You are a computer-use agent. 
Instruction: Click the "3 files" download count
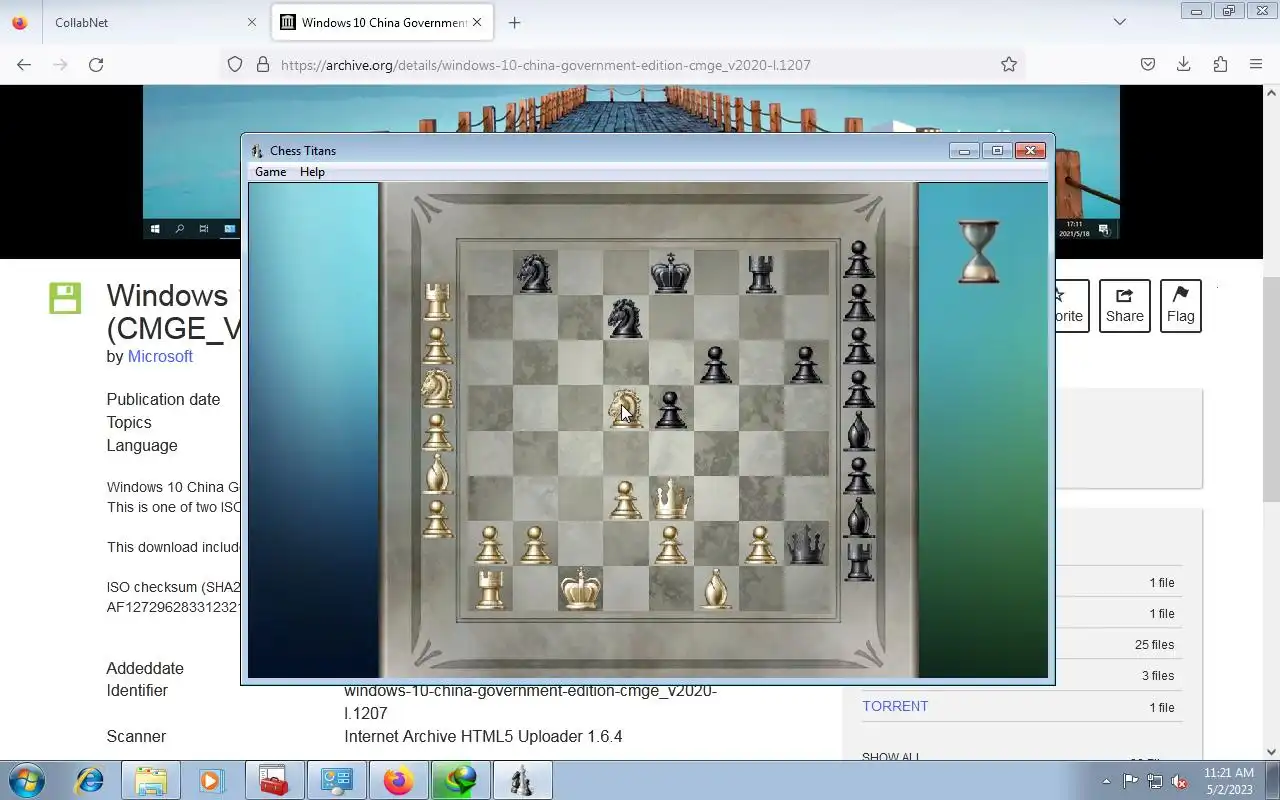(x=1158, y=676)
